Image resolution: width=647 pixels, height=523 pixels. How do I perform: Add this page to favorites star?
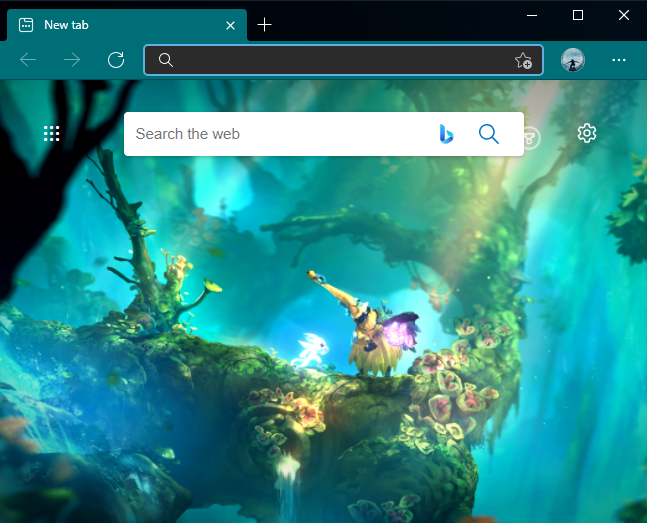pyautogui.click(x=523, y=60)
